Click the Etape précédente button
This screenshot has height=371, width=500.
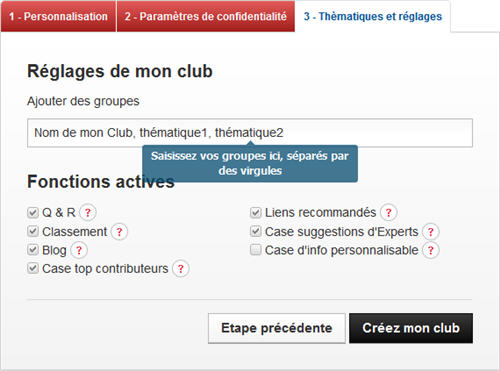click(277, 328)
